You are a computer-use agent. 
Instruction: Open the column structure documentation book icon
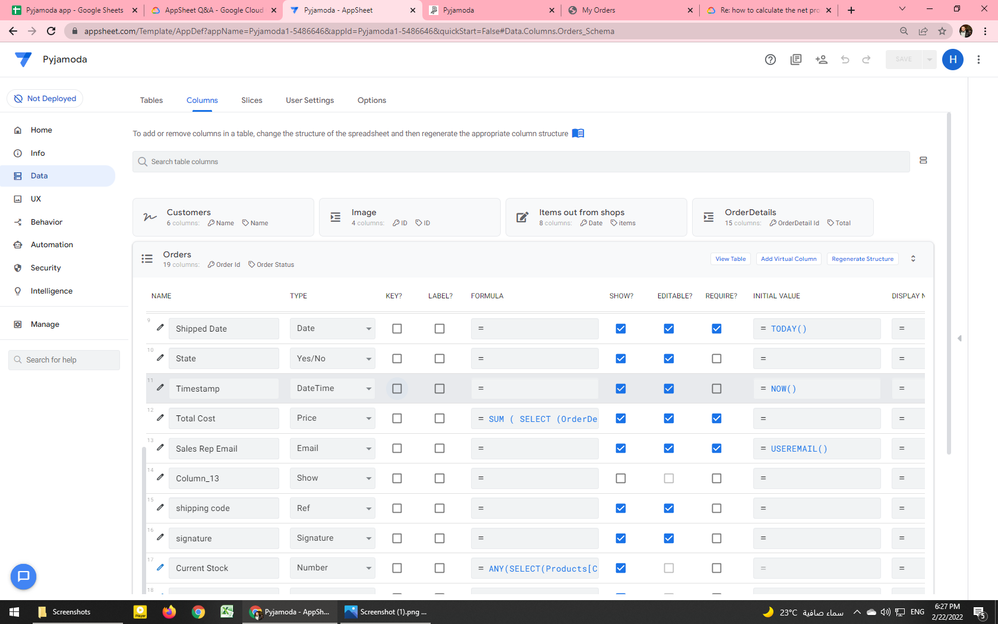[578, 133]
